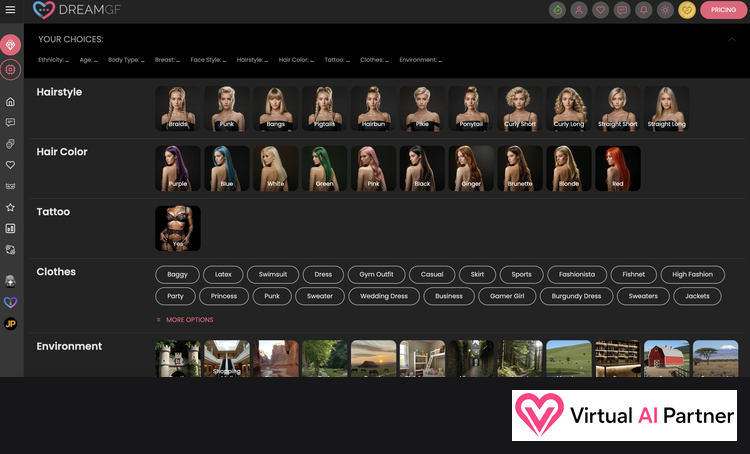Image resolution: width=750 pixels, height=454 pixels.
Task: Pick the Burgundy Dress chip
Action: coord(576,296)
